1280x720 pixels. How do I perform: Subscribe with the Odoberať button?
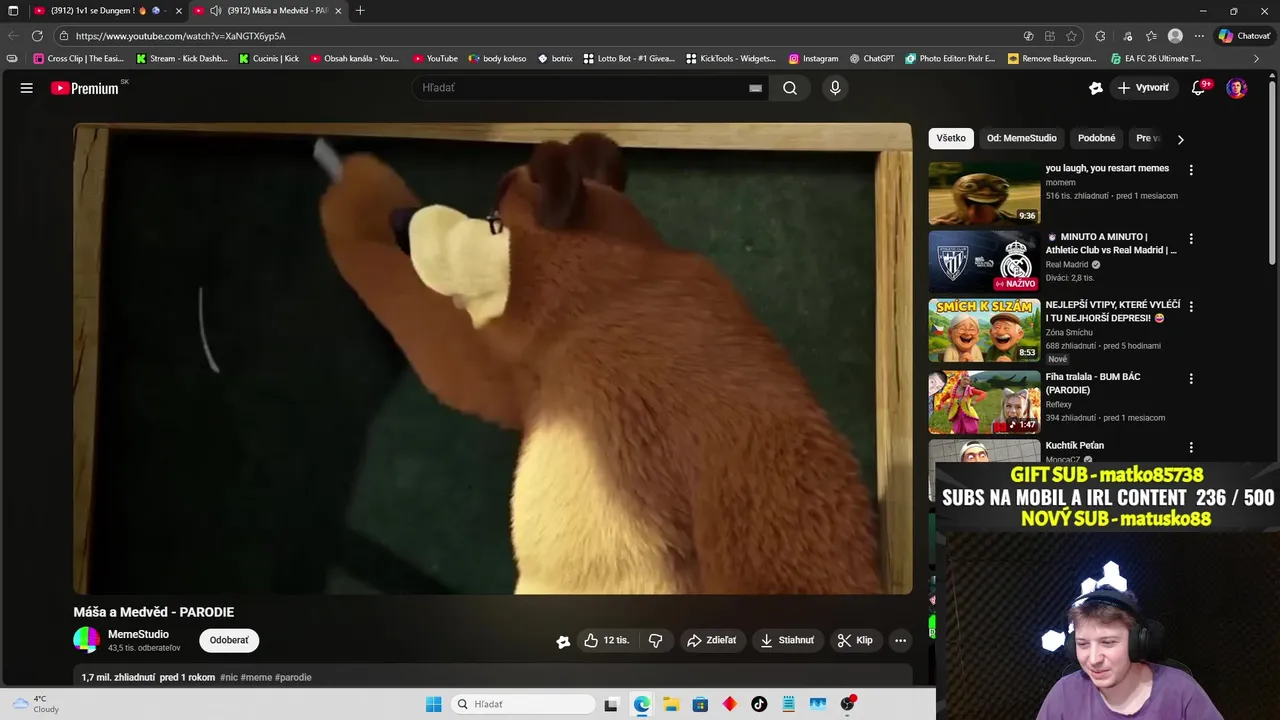[229, 640]
